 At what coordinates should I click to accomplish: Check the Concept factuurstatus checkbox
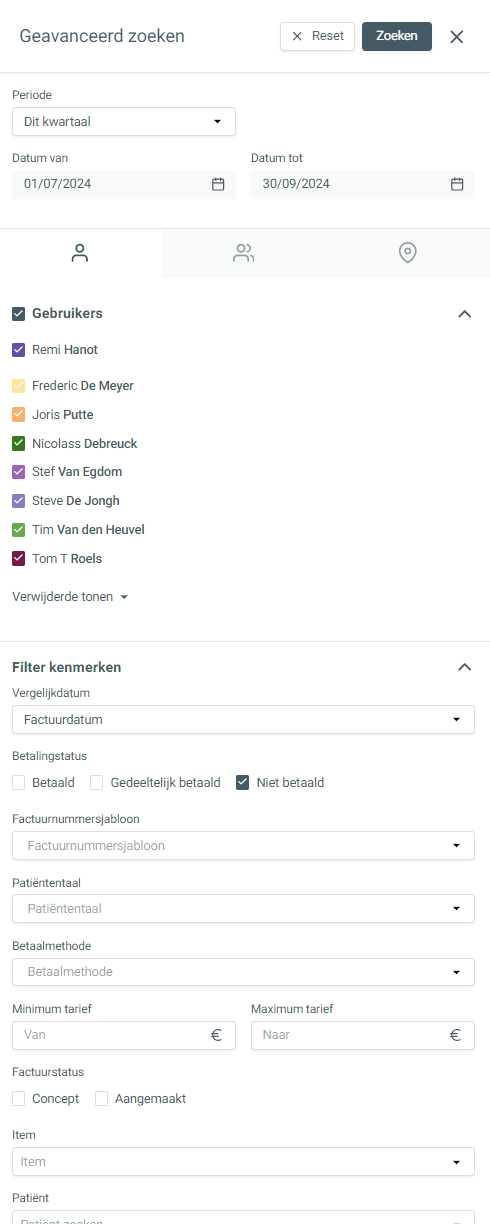point(19,1098)
